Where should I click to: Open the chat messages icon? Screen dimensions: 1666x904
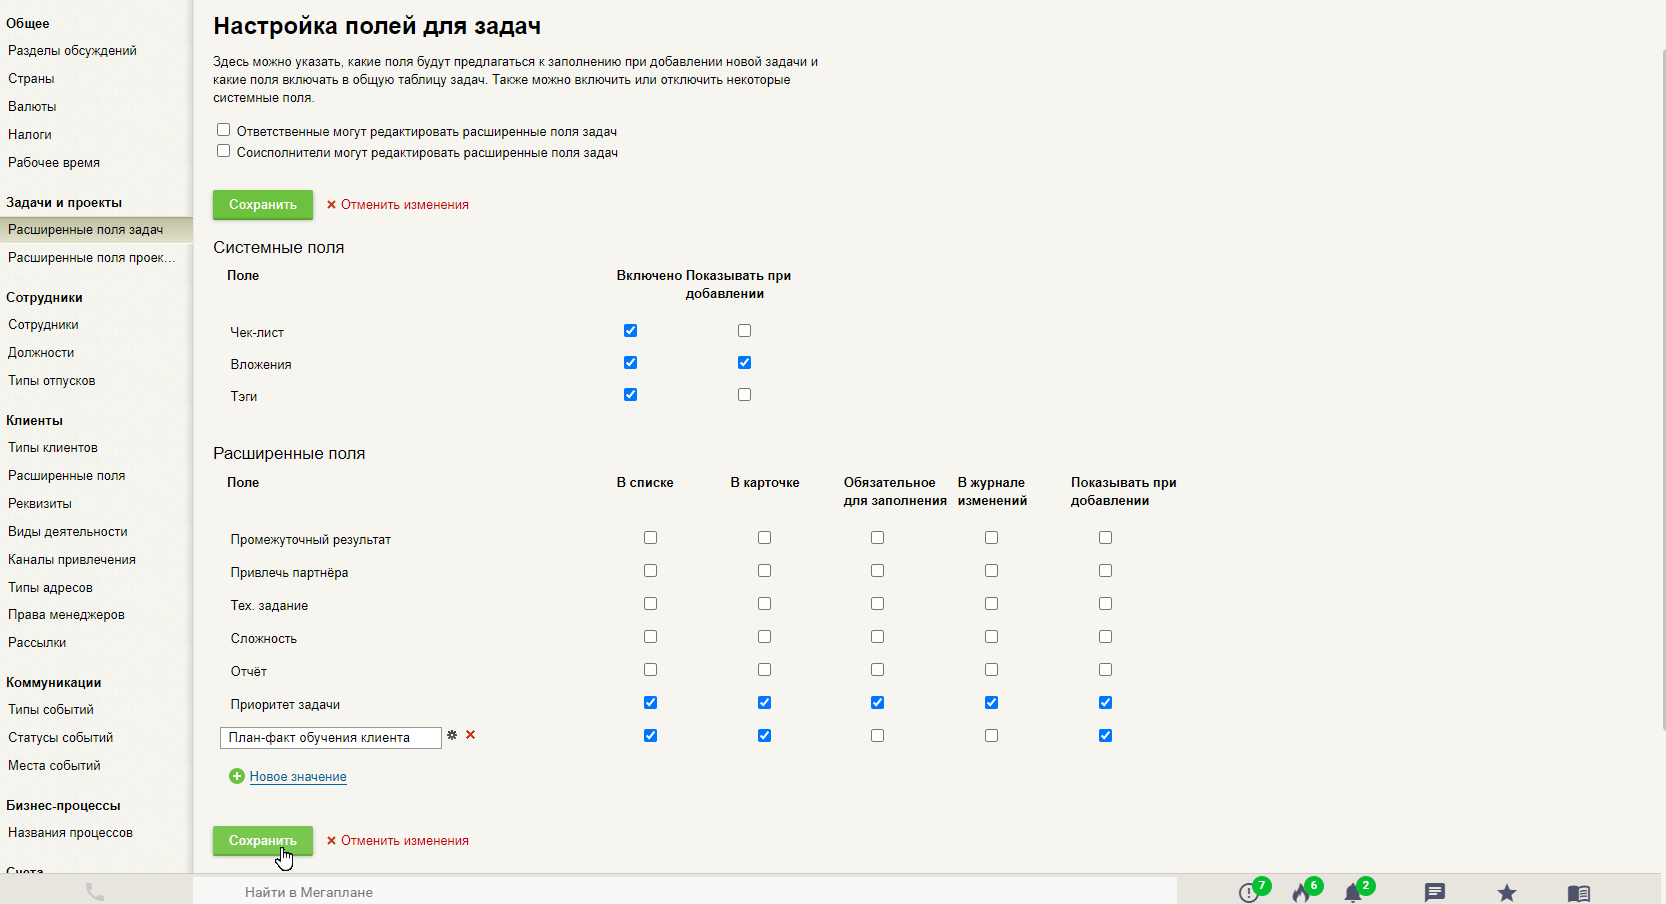(x=1435, y=892)
